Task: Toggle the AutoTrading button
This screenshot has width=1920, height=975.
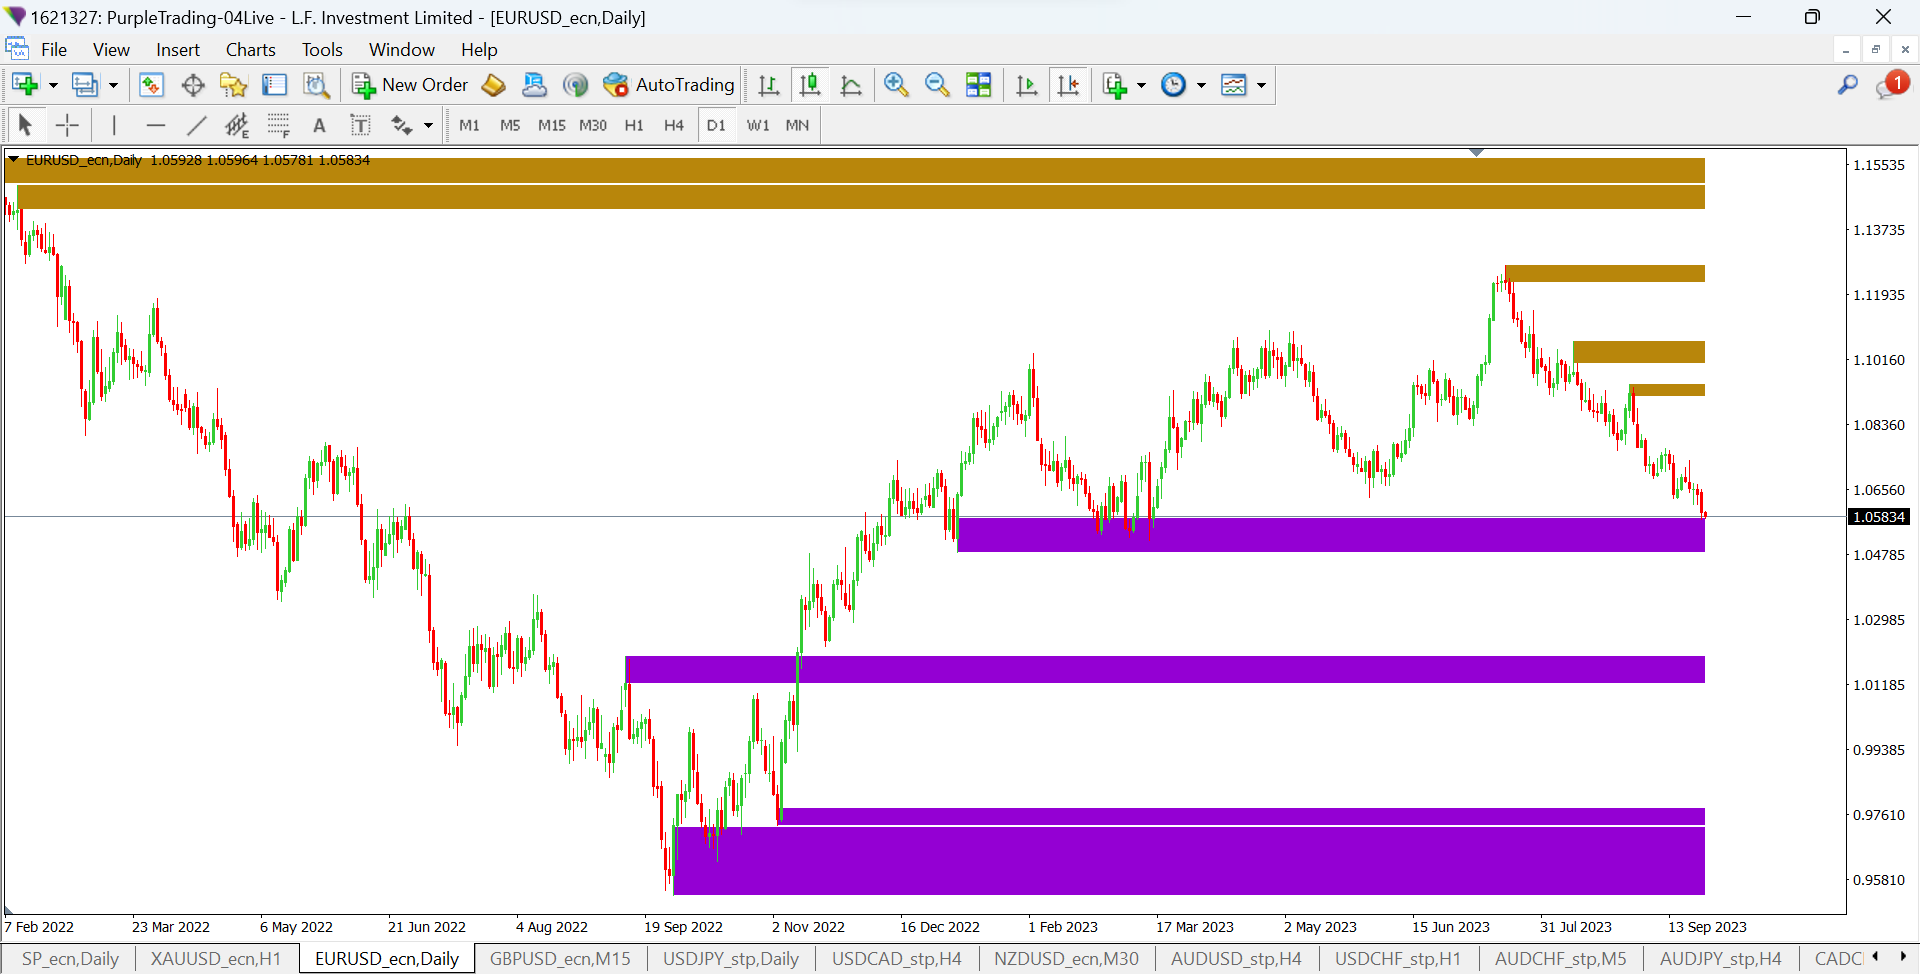Action: [669, 86]
